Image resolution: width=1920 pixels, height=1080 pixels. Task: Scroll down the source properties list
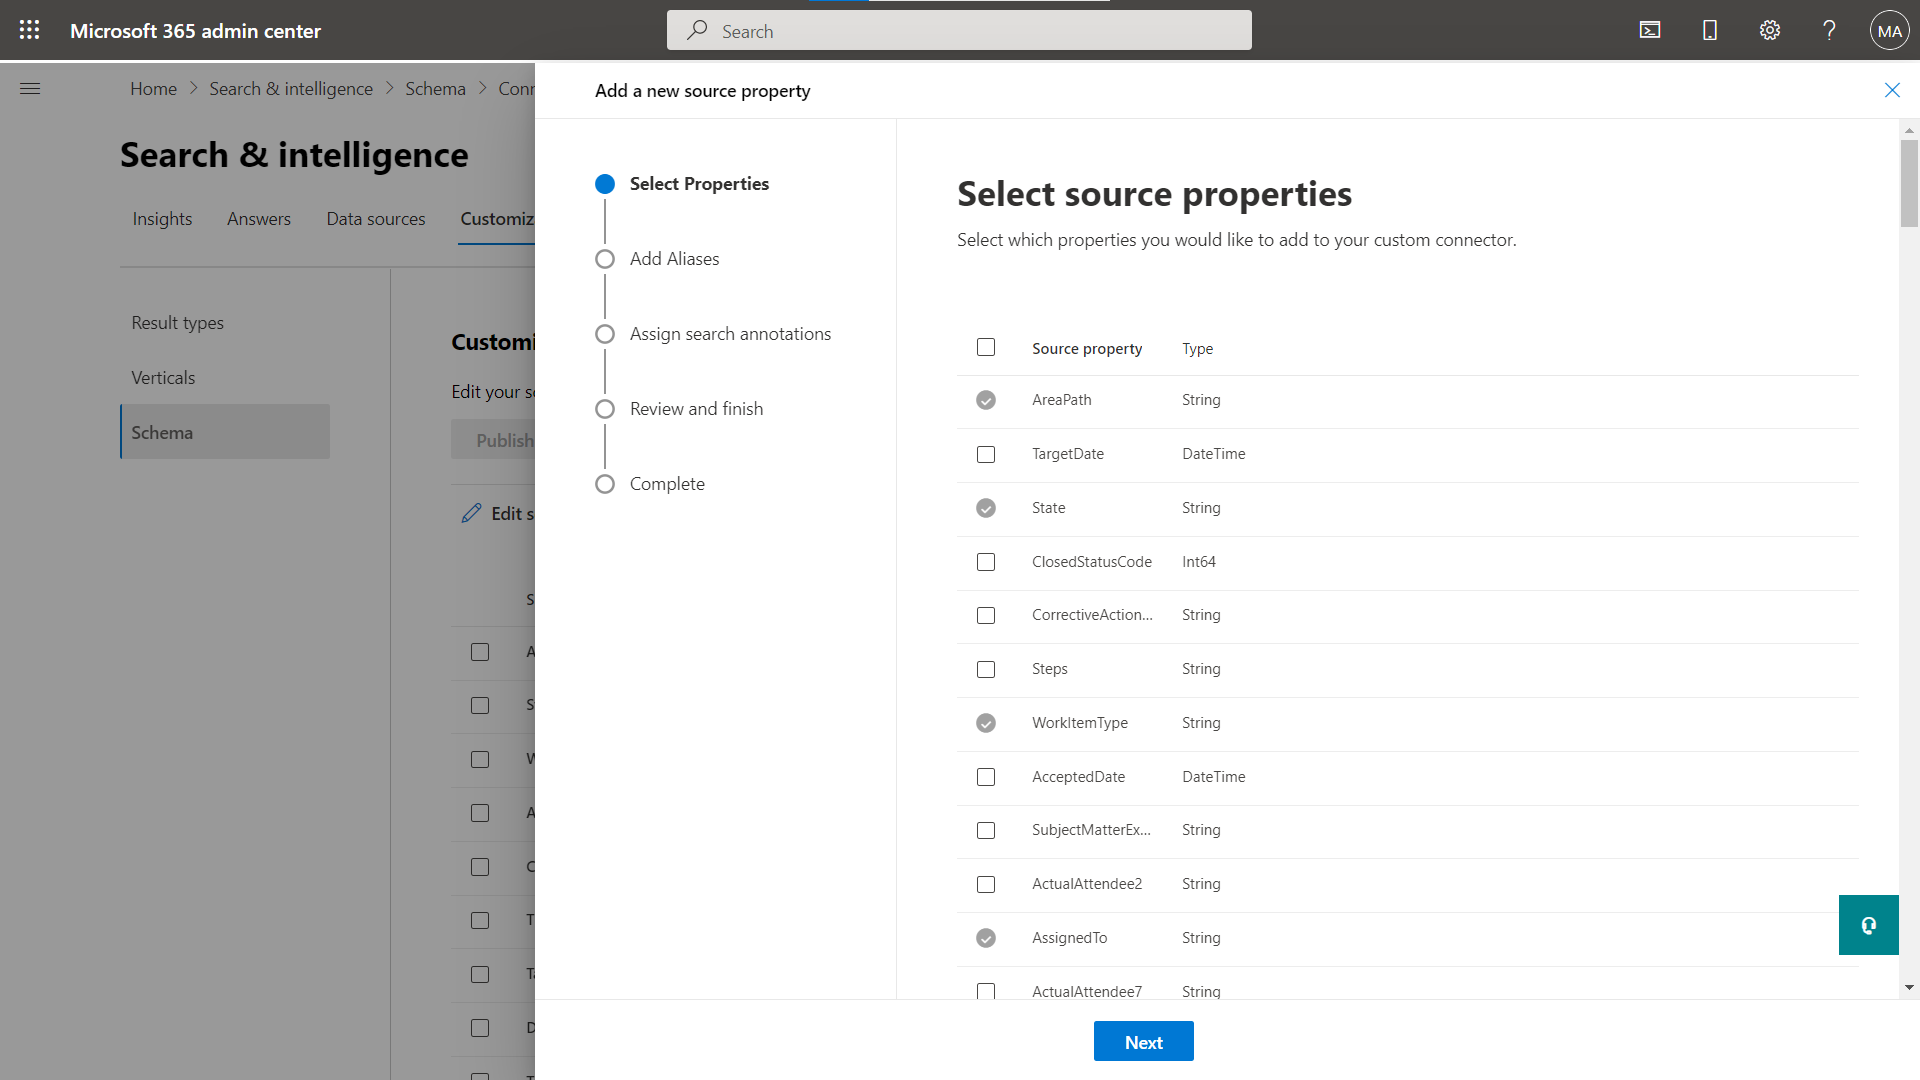point(1908,989)
